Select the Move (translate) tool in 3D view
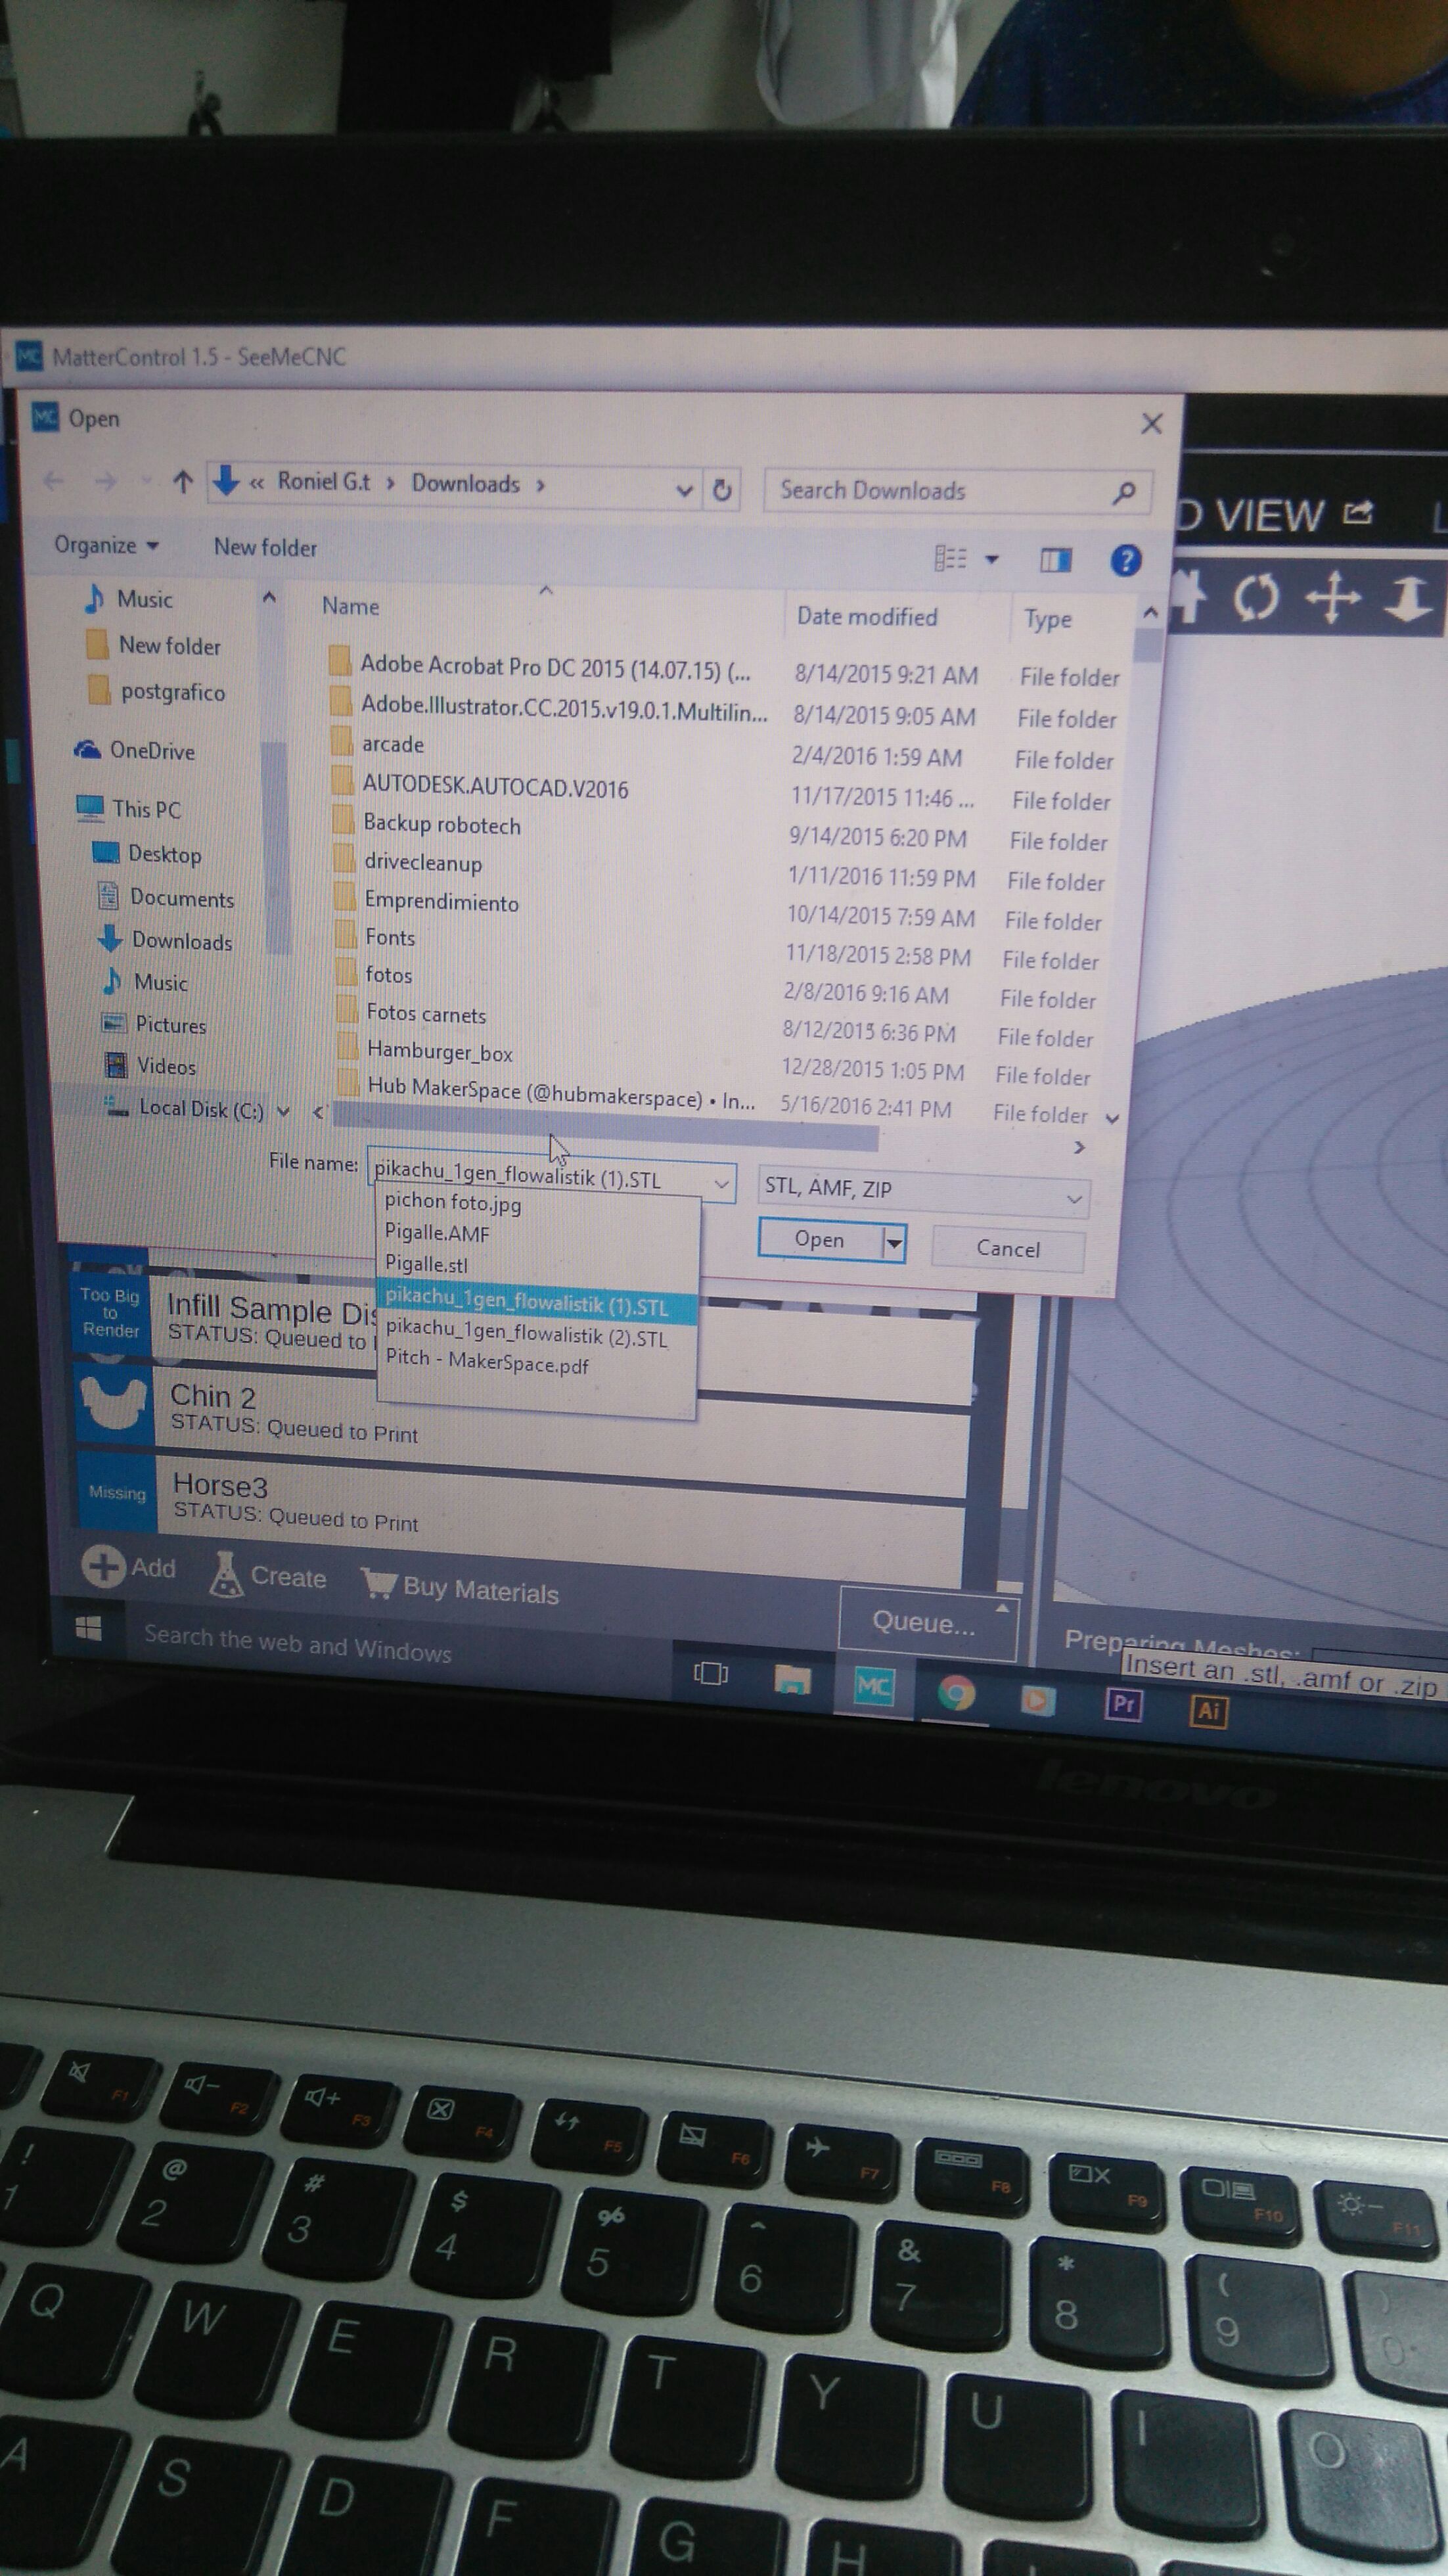The height and width of the screenshot is (2576, 1448). tap(1333, 598)
